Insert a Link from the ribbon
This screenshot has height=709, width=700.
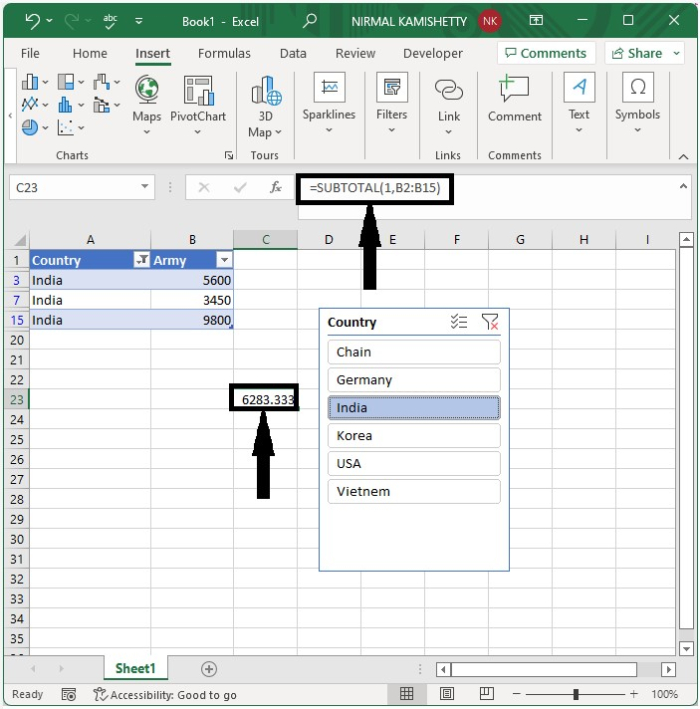449,106
